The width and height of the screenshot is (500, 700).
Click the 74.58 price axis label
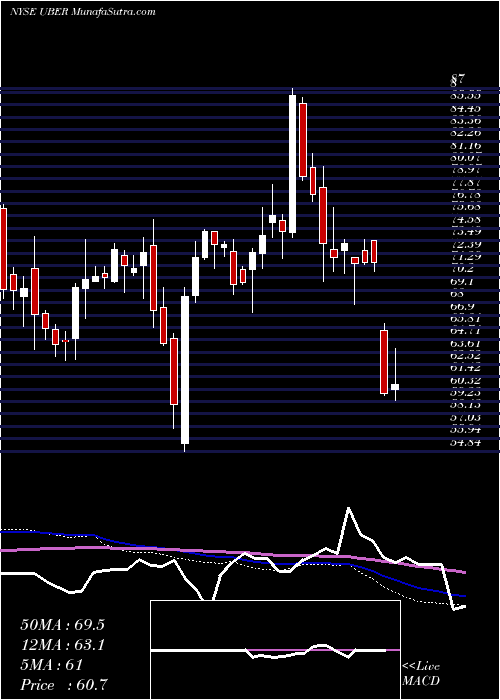[x=466, y=219]
